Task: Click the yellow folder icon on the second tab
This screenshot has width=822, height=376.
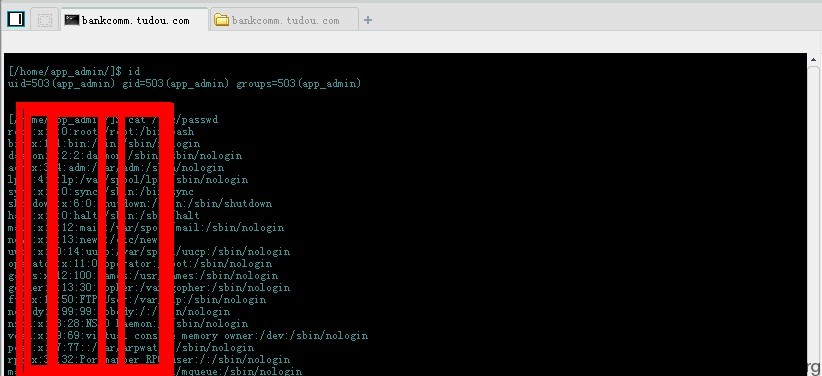Action: coord(222,20)
